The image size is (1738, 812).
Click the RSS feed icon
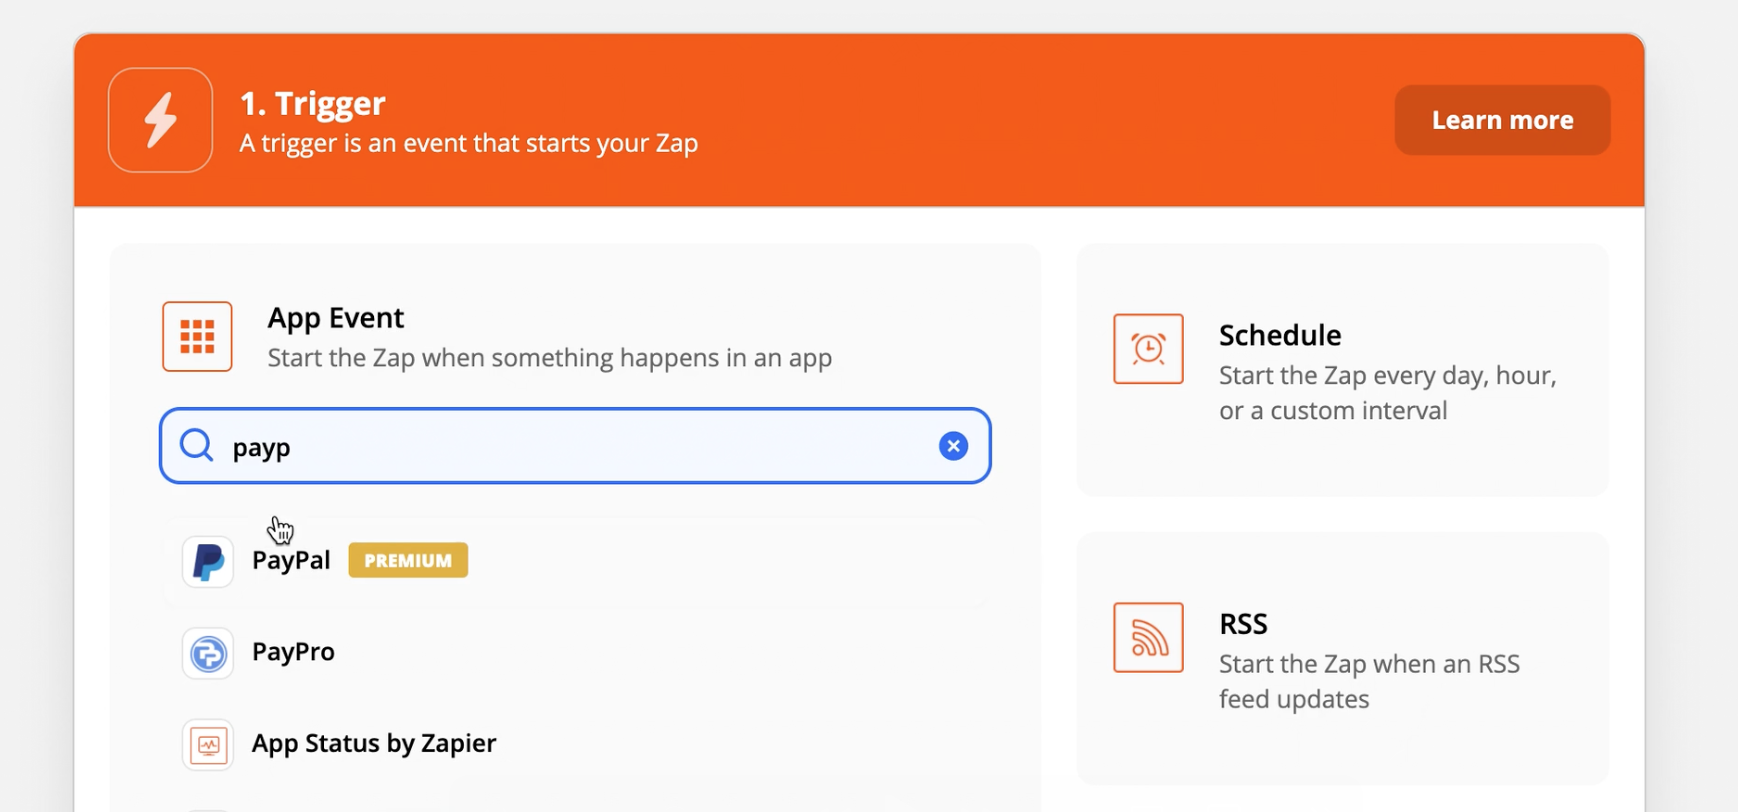point(1148,637)
